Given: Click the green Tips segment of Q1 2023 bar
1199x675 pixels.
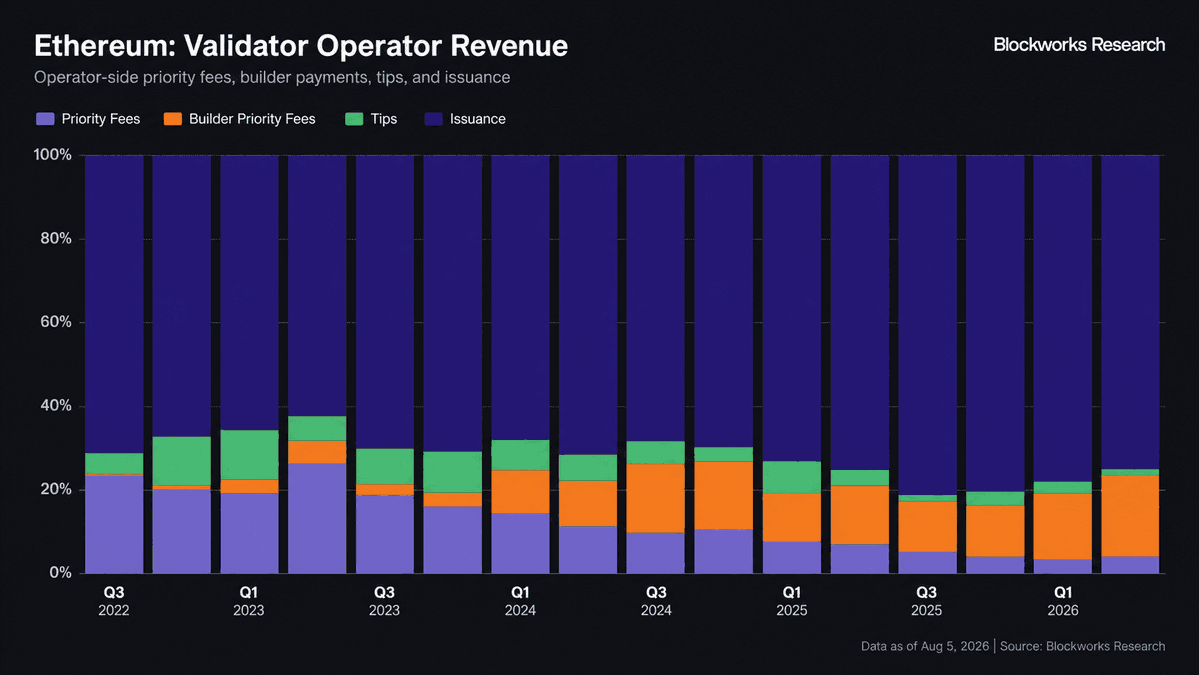Looking at the screenshot, I should pos(249,455).
